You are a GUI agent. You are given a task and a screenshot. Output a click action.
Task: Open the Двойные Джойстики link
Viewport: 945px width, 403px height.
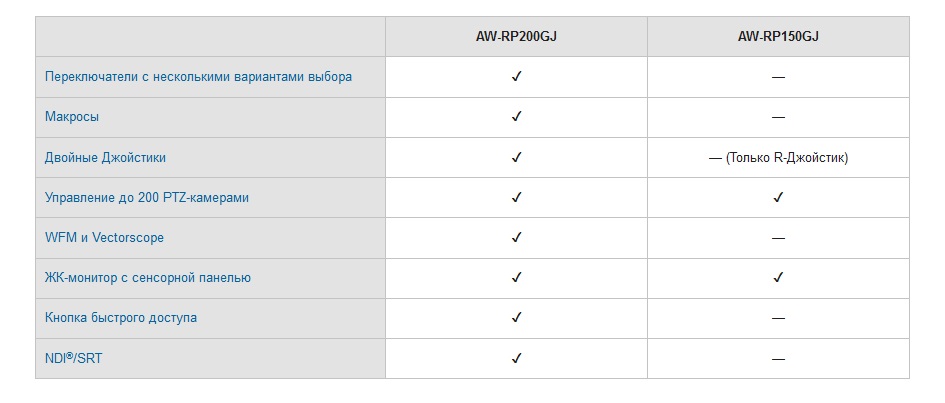point(105,158)
